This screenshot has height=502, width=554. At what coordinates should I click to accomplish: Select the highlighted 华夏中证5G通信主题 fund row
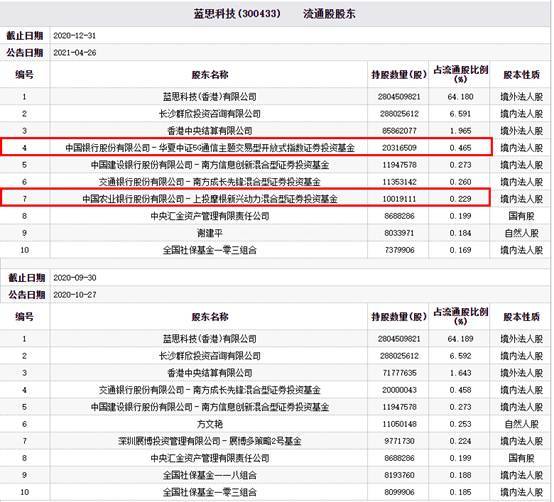coord(246,147)
